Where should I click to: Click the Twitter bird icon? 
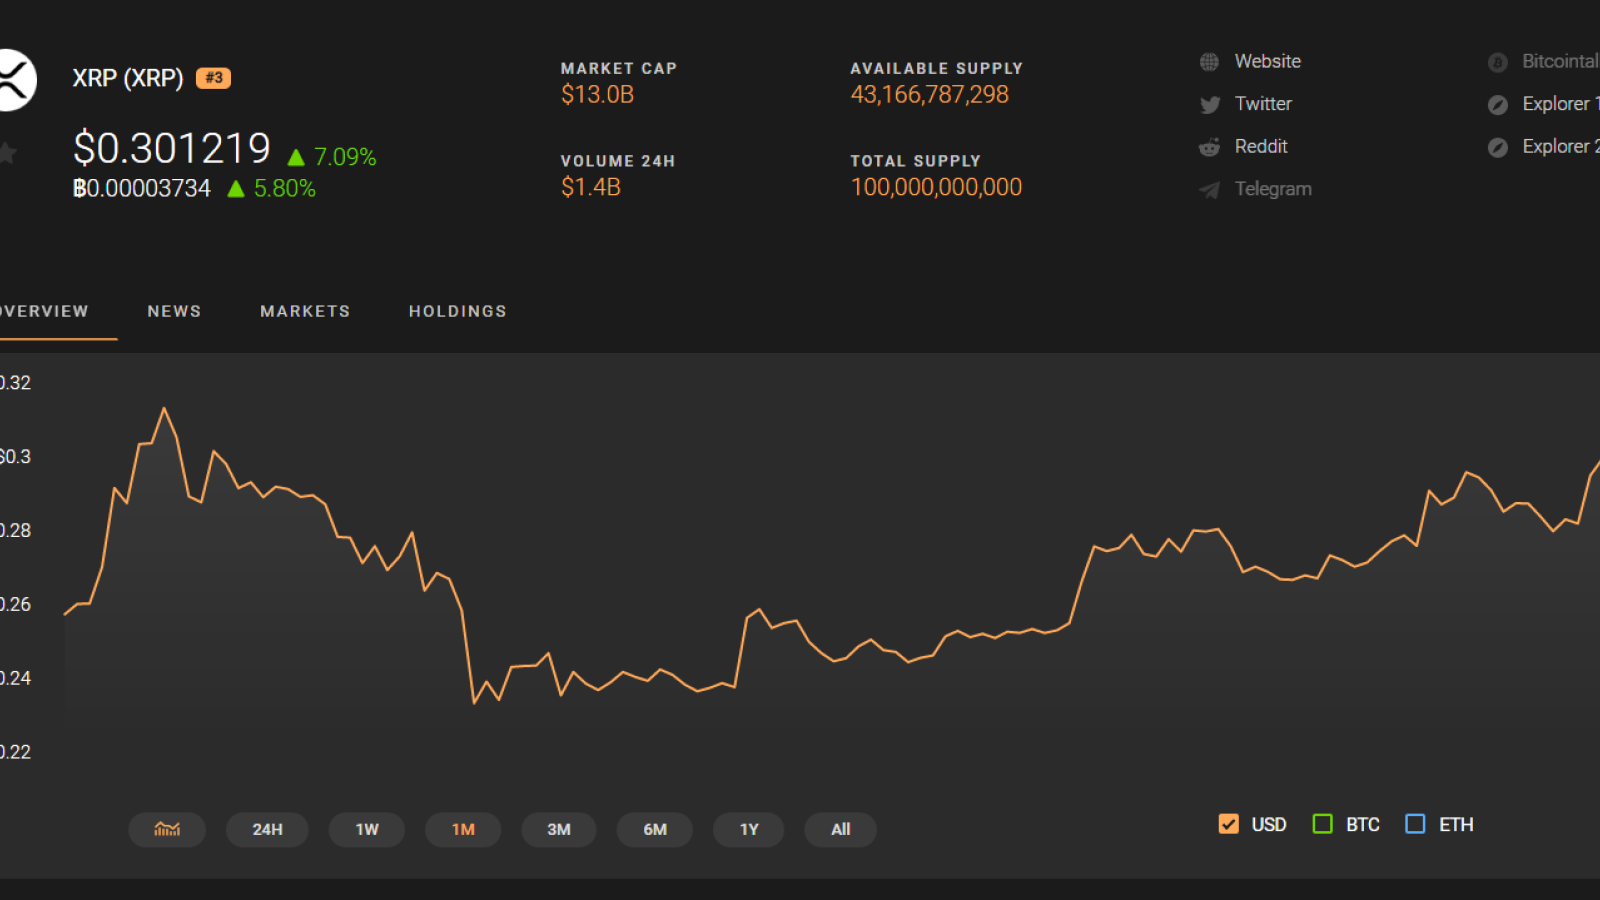pyautogui.click(x=1209, y=104)
